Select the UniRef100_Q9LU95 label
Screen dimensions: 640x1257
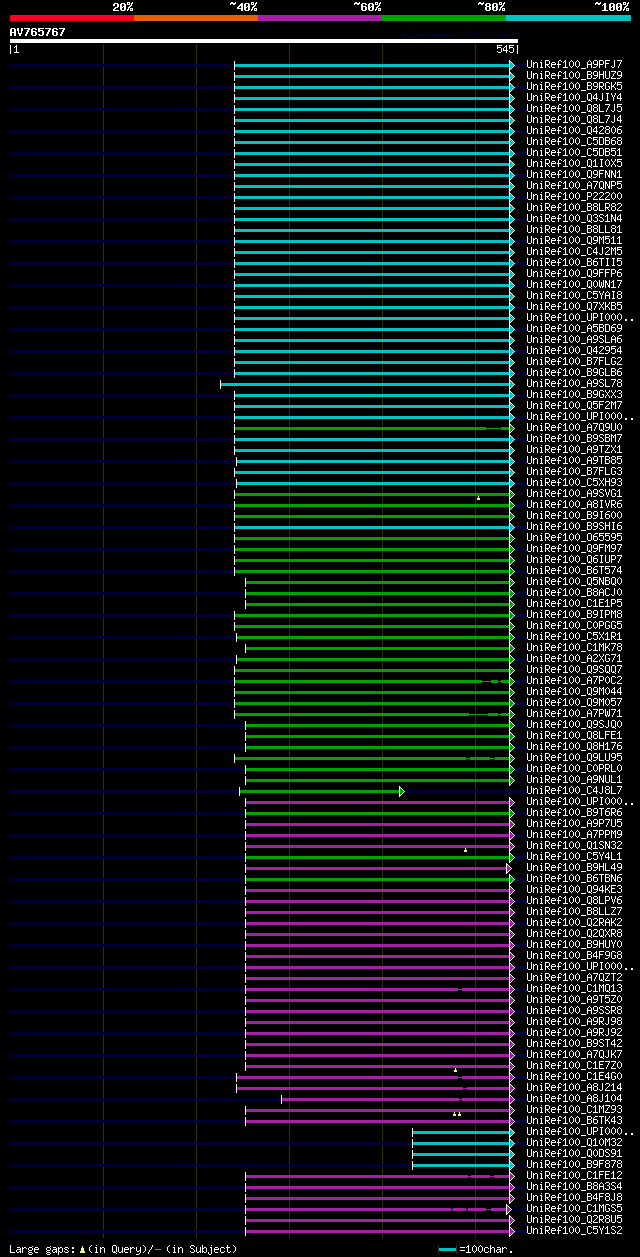tap(574, 757)
